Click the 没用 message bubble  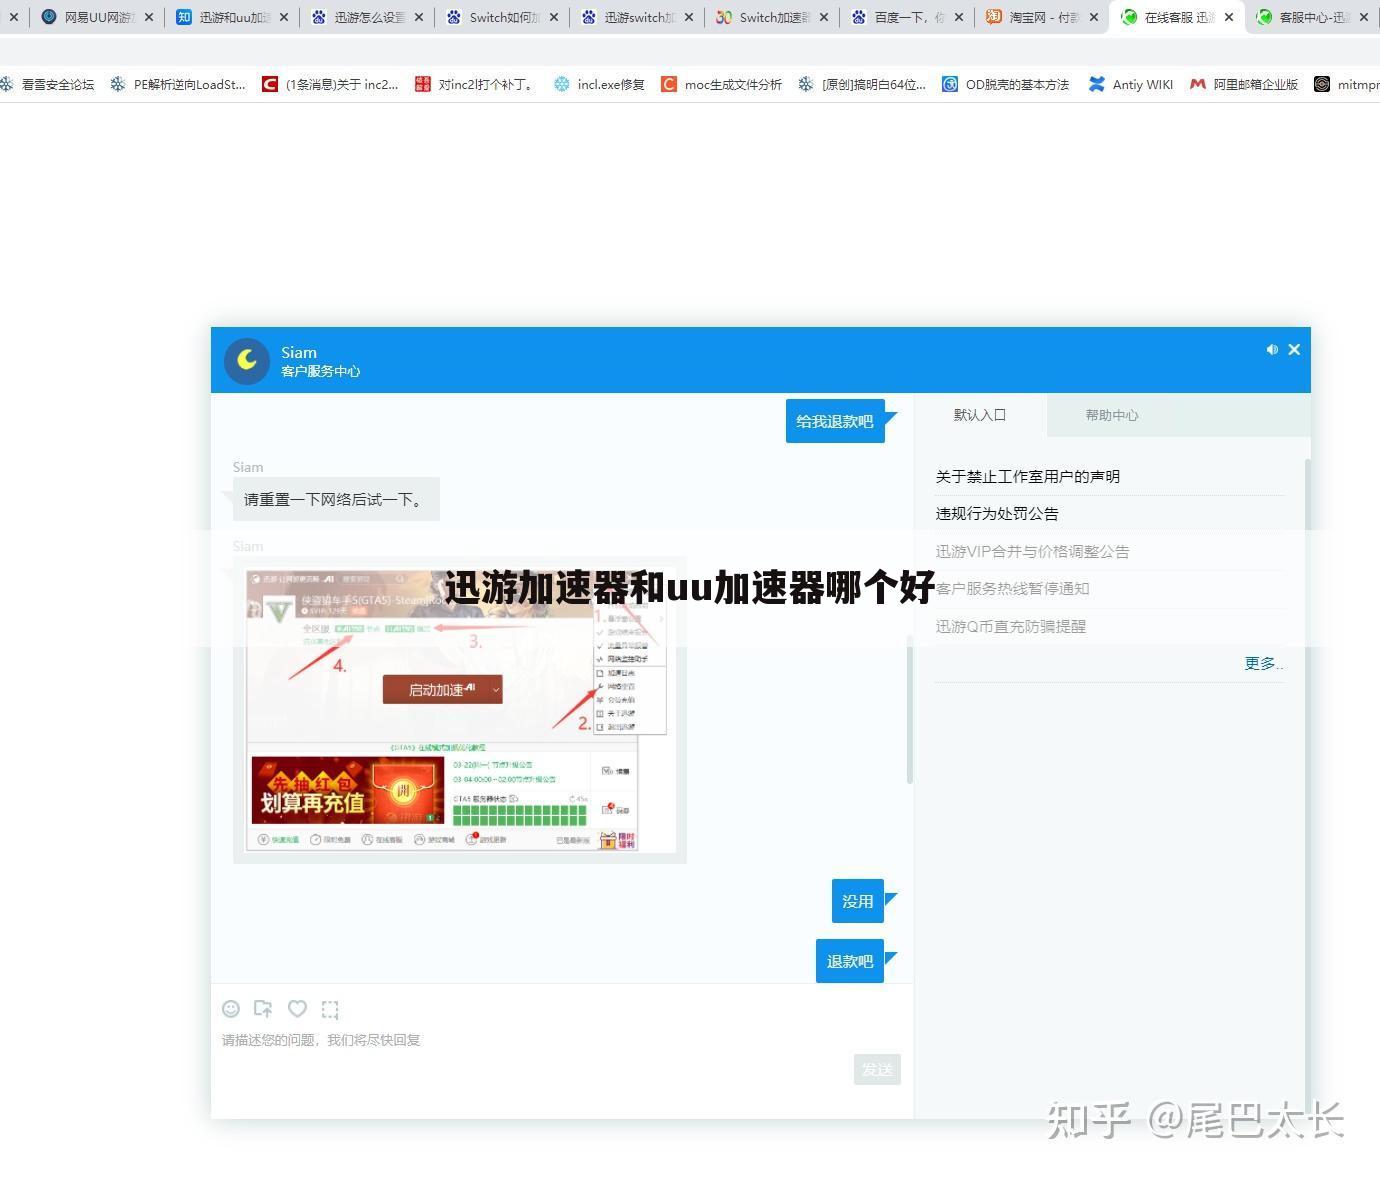click(x=858, y=901)
